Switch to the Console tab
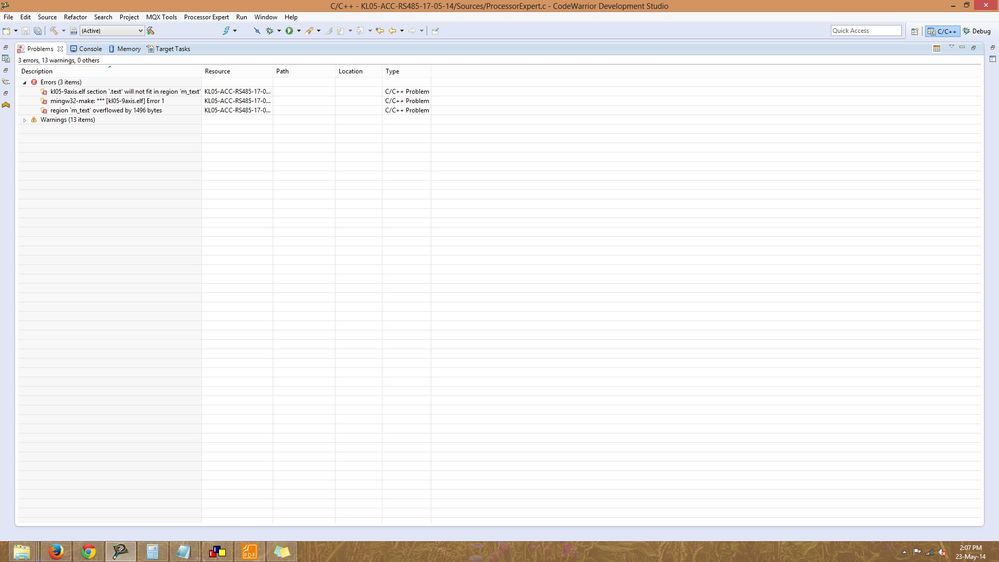Image resolution: width=999 pixels, height=562 pixels. 86,48
